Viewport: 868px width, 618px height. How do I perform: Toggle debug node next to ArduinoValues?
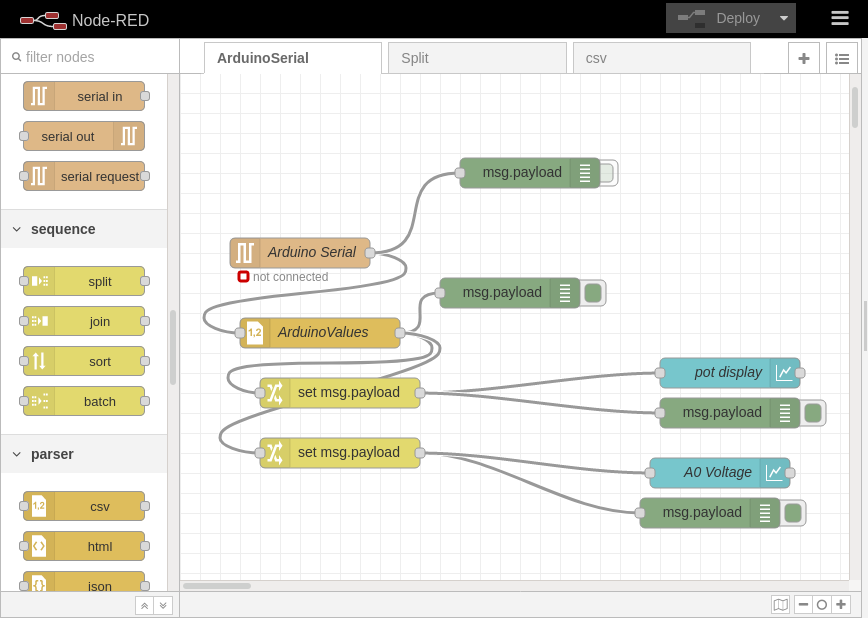pos(593,293)
